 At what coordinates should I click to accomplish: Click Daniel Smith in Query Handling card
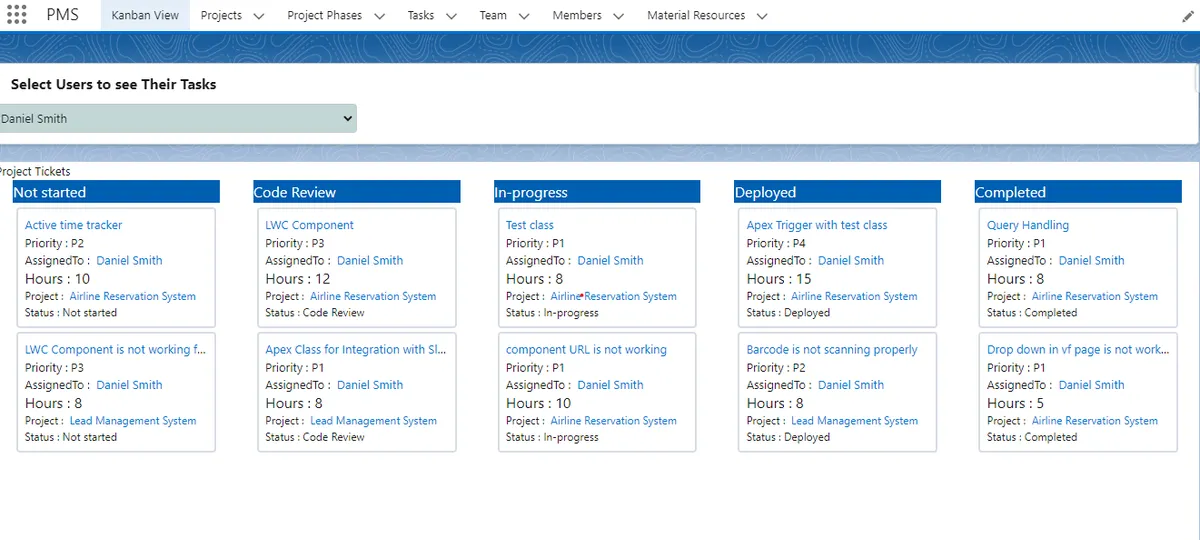[1091, 260]
